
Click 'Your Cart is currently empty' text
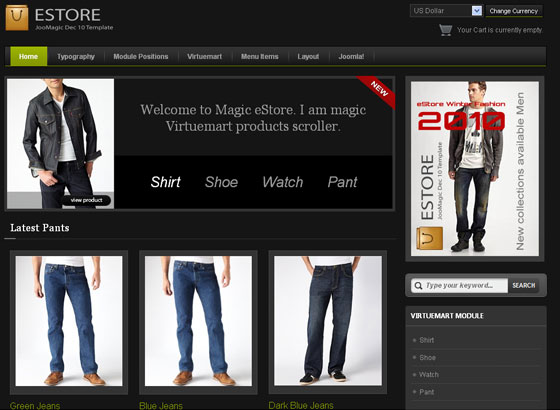[x=500, y=30]
